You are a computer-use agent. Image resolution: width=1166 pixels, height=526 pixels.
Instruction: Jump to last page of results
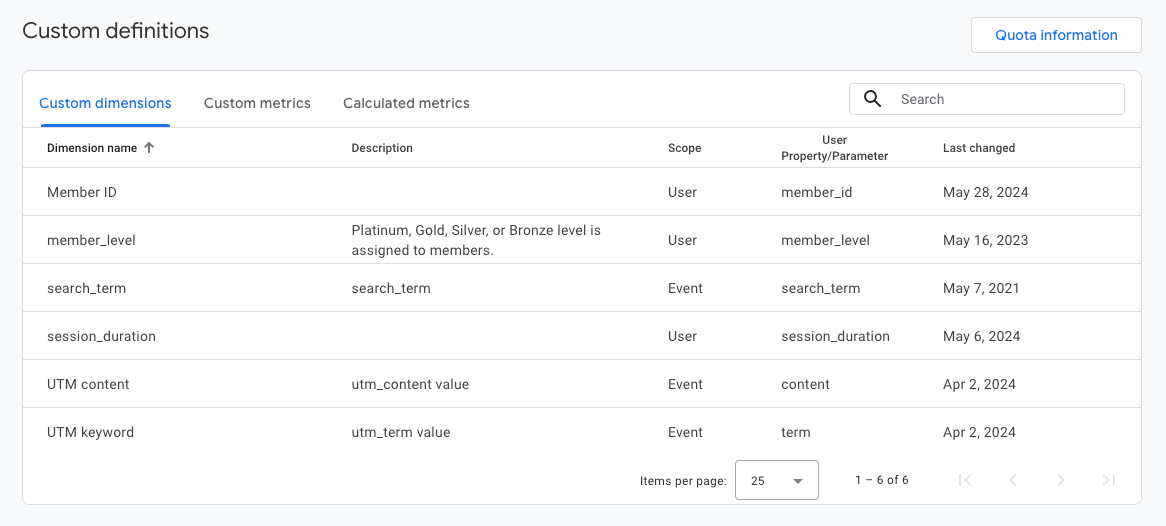click(1109, 480)
